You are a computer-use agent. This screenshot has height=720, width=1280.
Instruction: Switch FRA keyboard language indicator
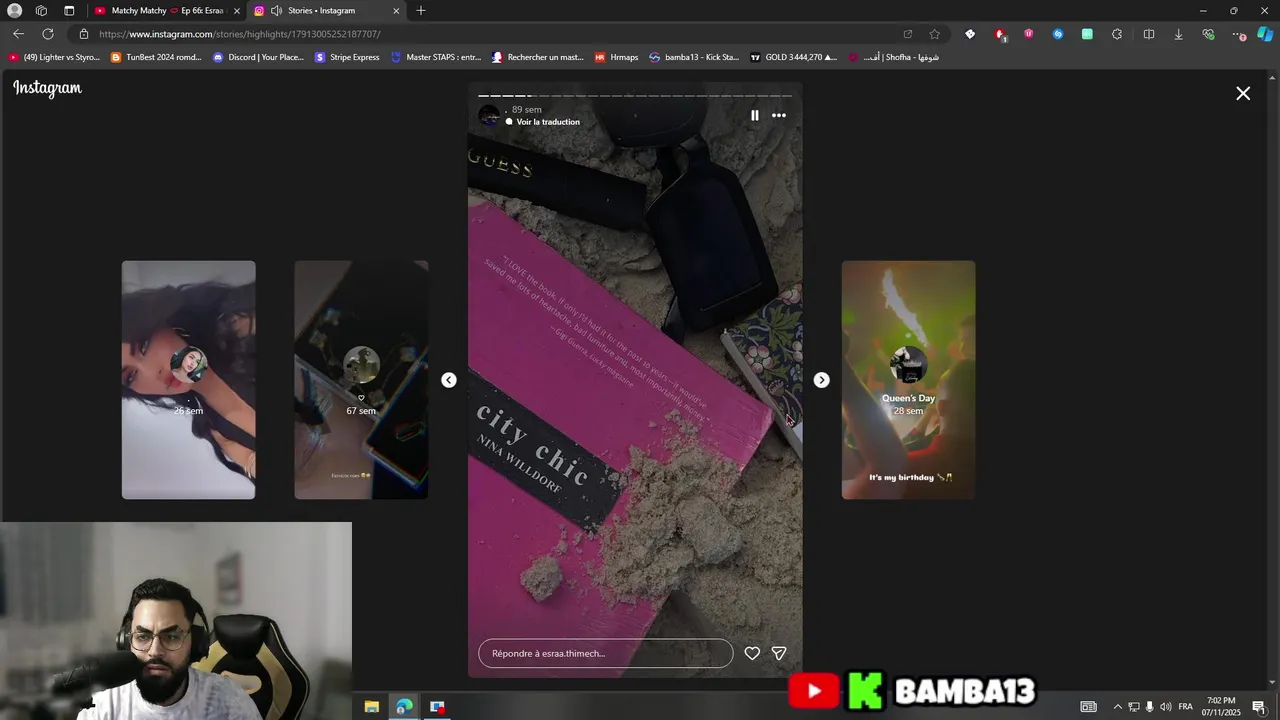pyautogui.click(x=1185, y=707)
